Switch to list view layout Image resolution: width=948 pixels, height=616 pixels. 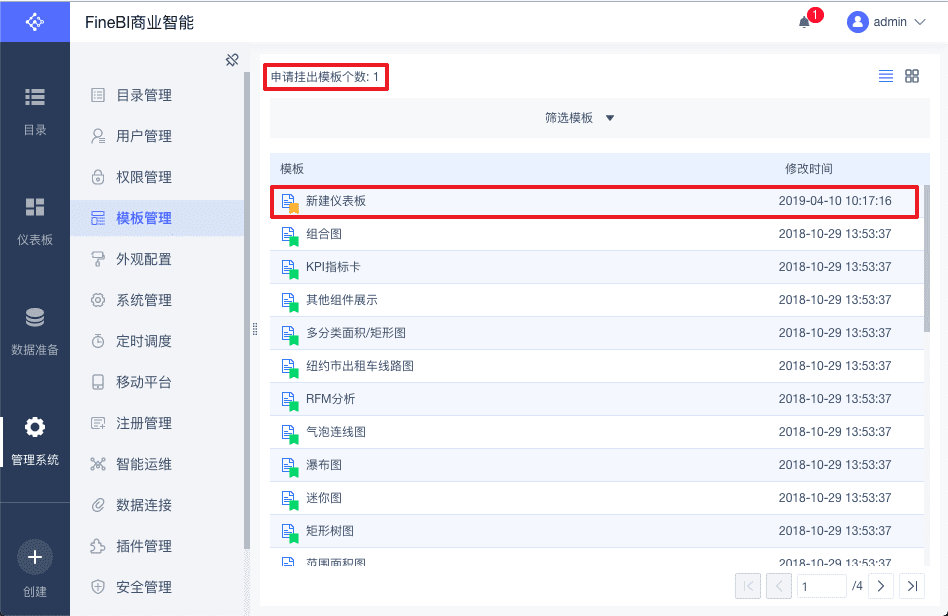click(x=886, y=76)
